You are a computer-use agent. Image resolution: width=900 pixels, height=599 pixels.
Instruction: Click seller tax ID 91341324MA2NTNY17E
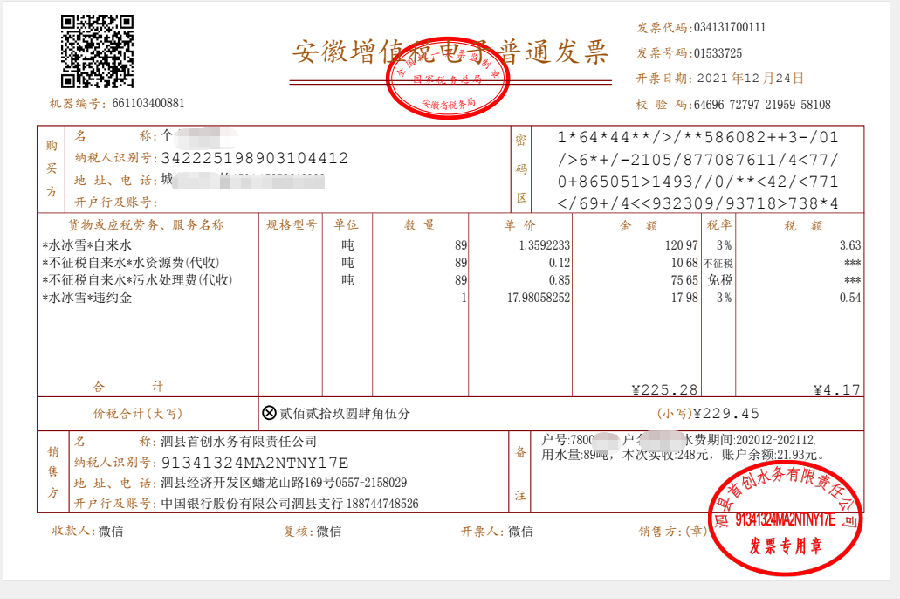[x=254, y=462]
